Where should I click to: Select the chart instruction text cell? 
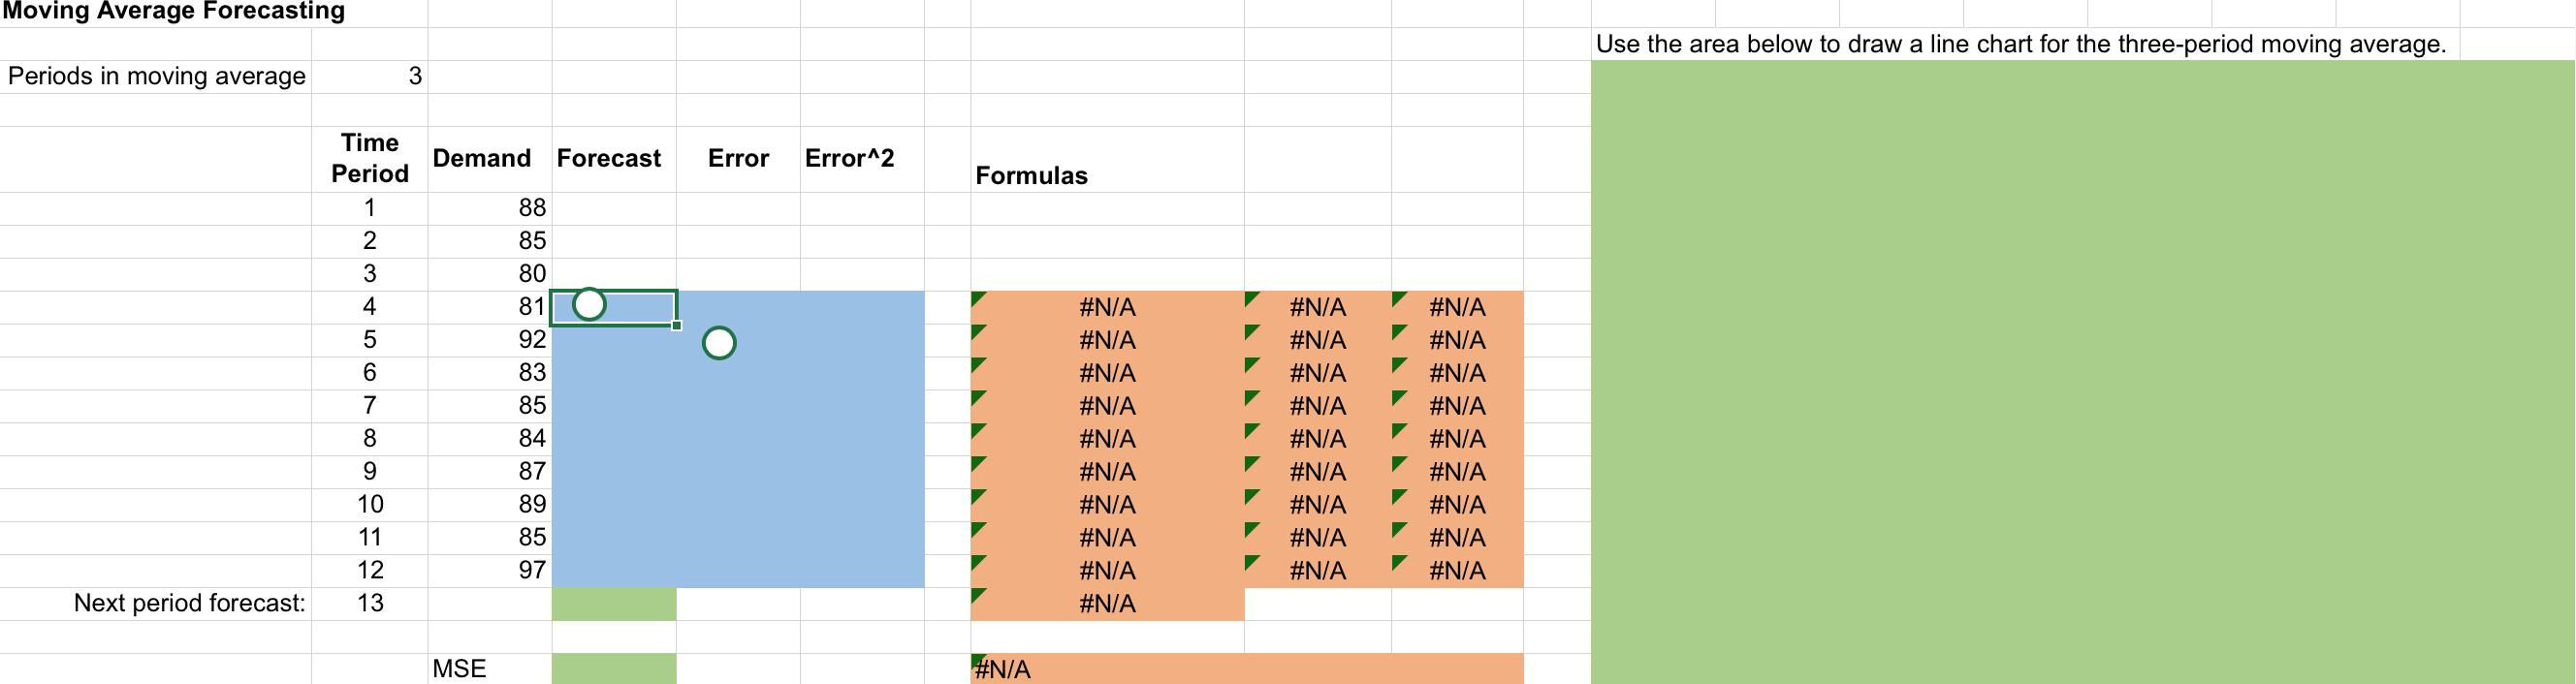(x=2021, y=44)
